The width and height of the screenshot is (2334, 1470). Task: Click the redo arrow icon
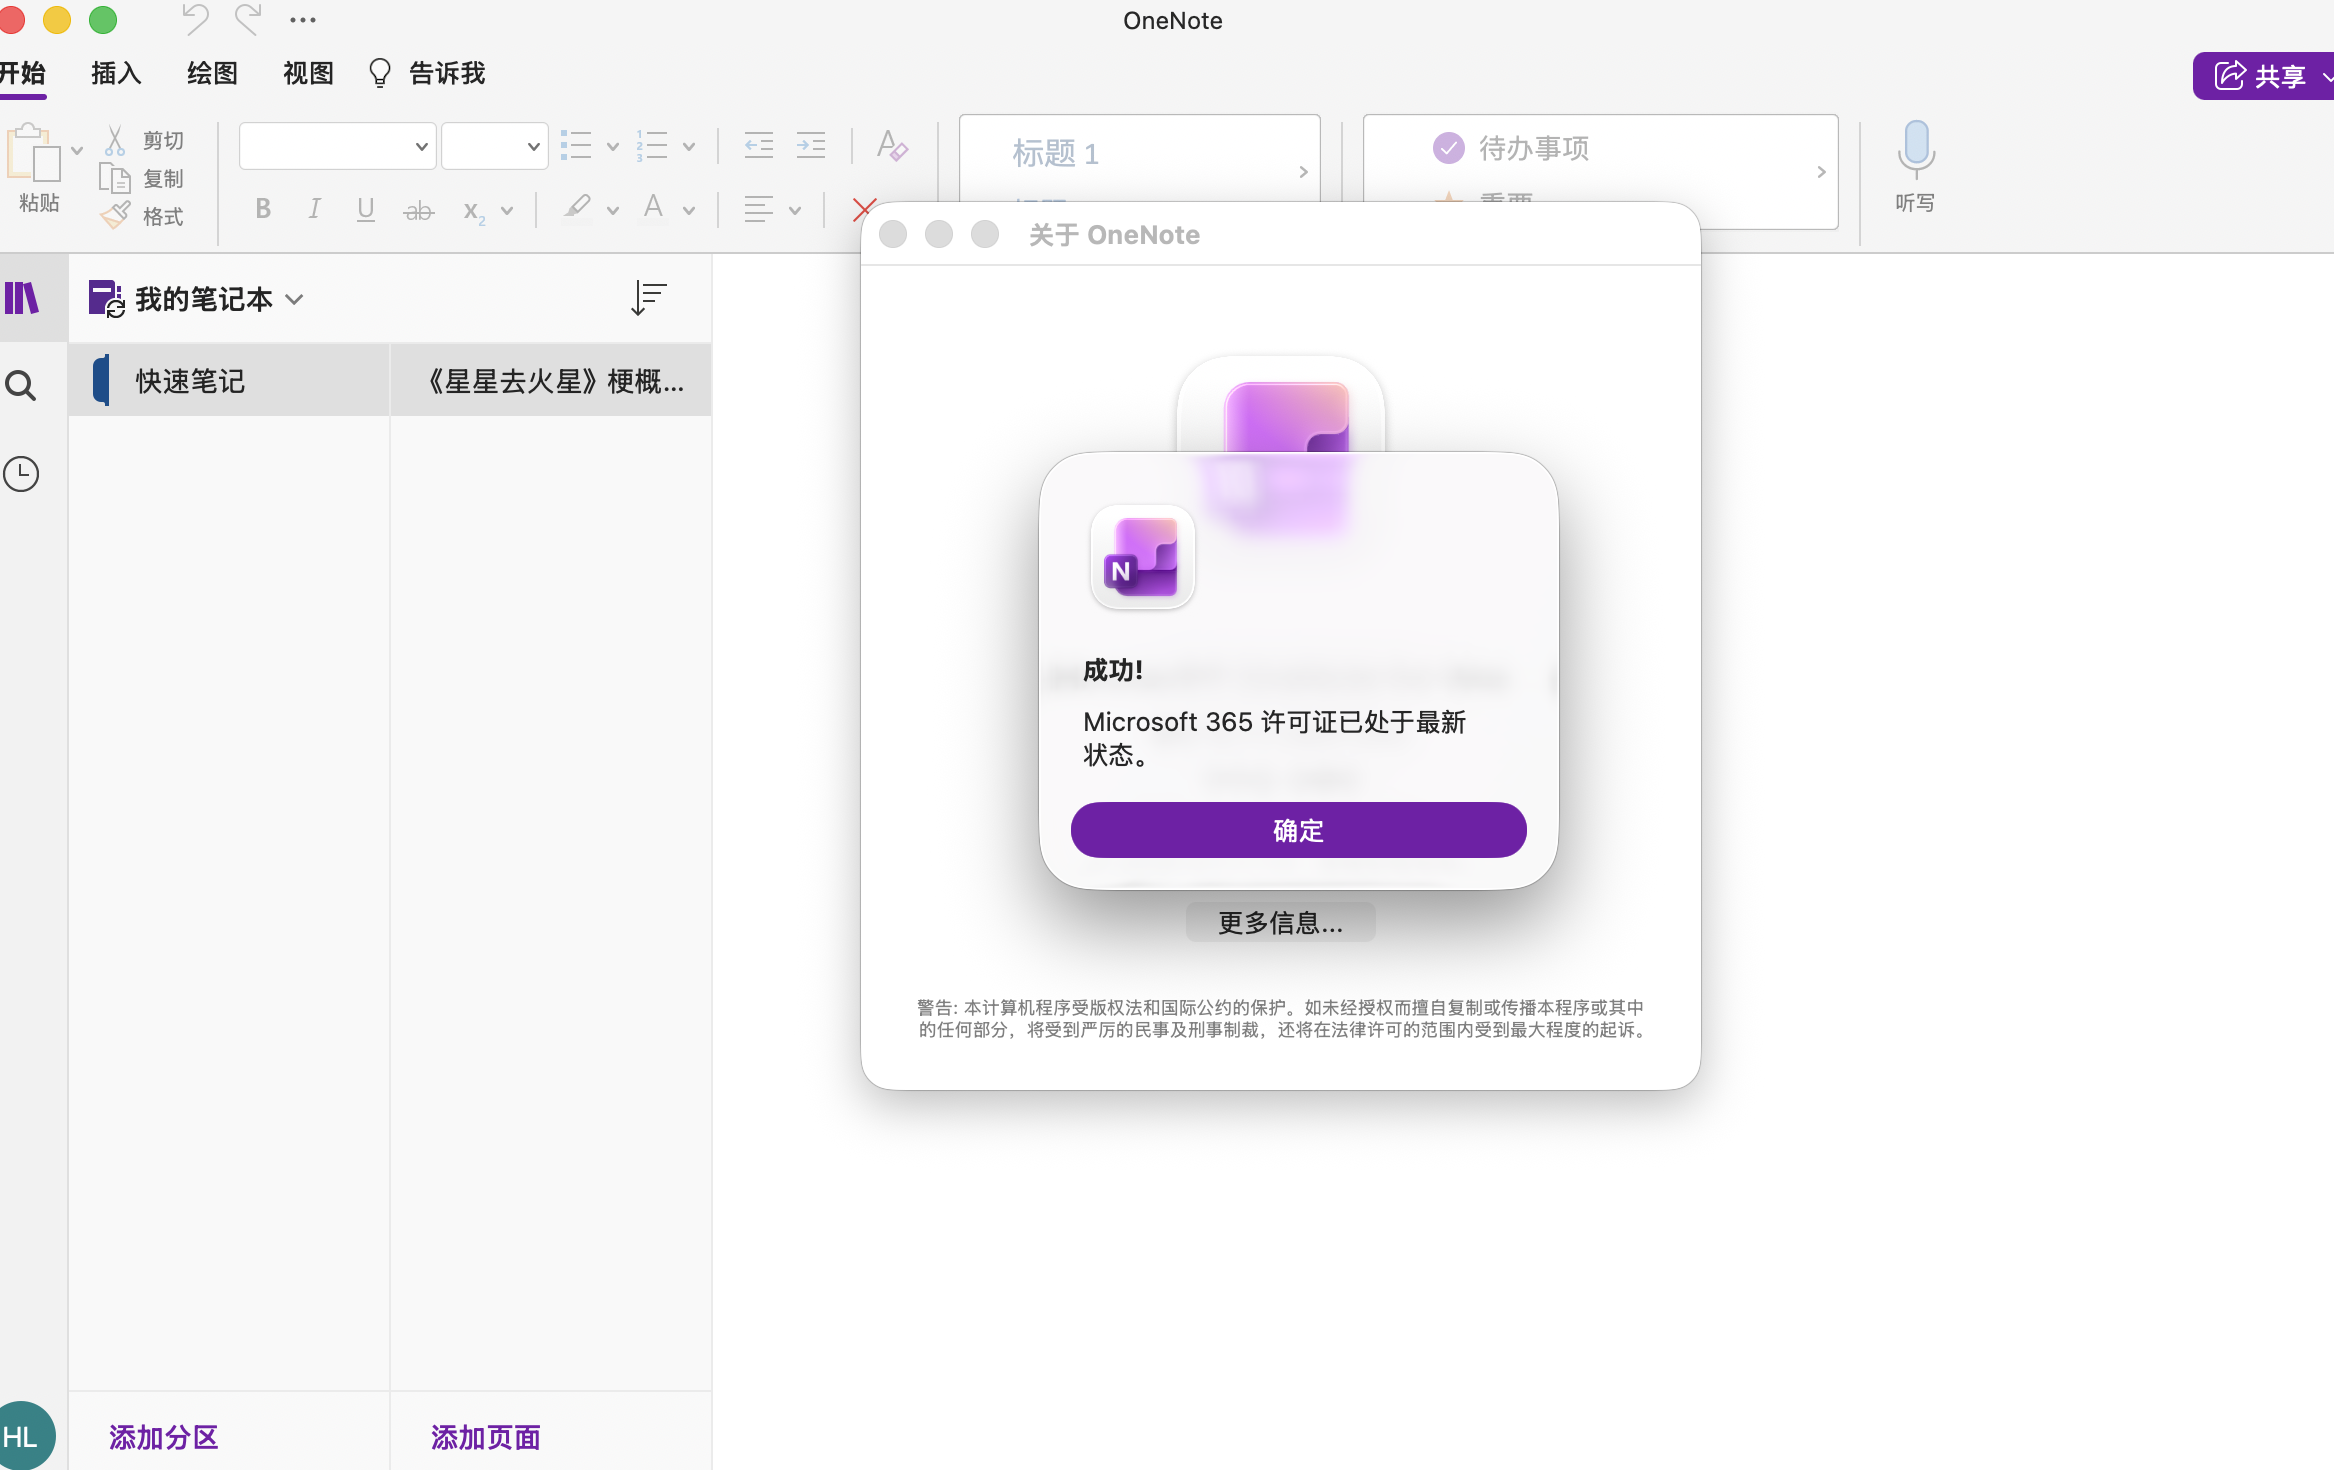point(248,19)
